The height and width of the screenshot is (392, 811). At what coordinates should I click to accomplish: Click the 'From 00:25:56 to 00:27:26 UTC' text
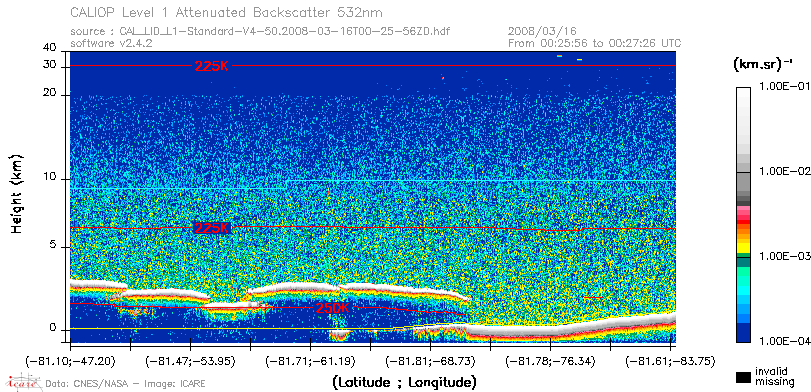pyautogui.click(x=595, y=43)
